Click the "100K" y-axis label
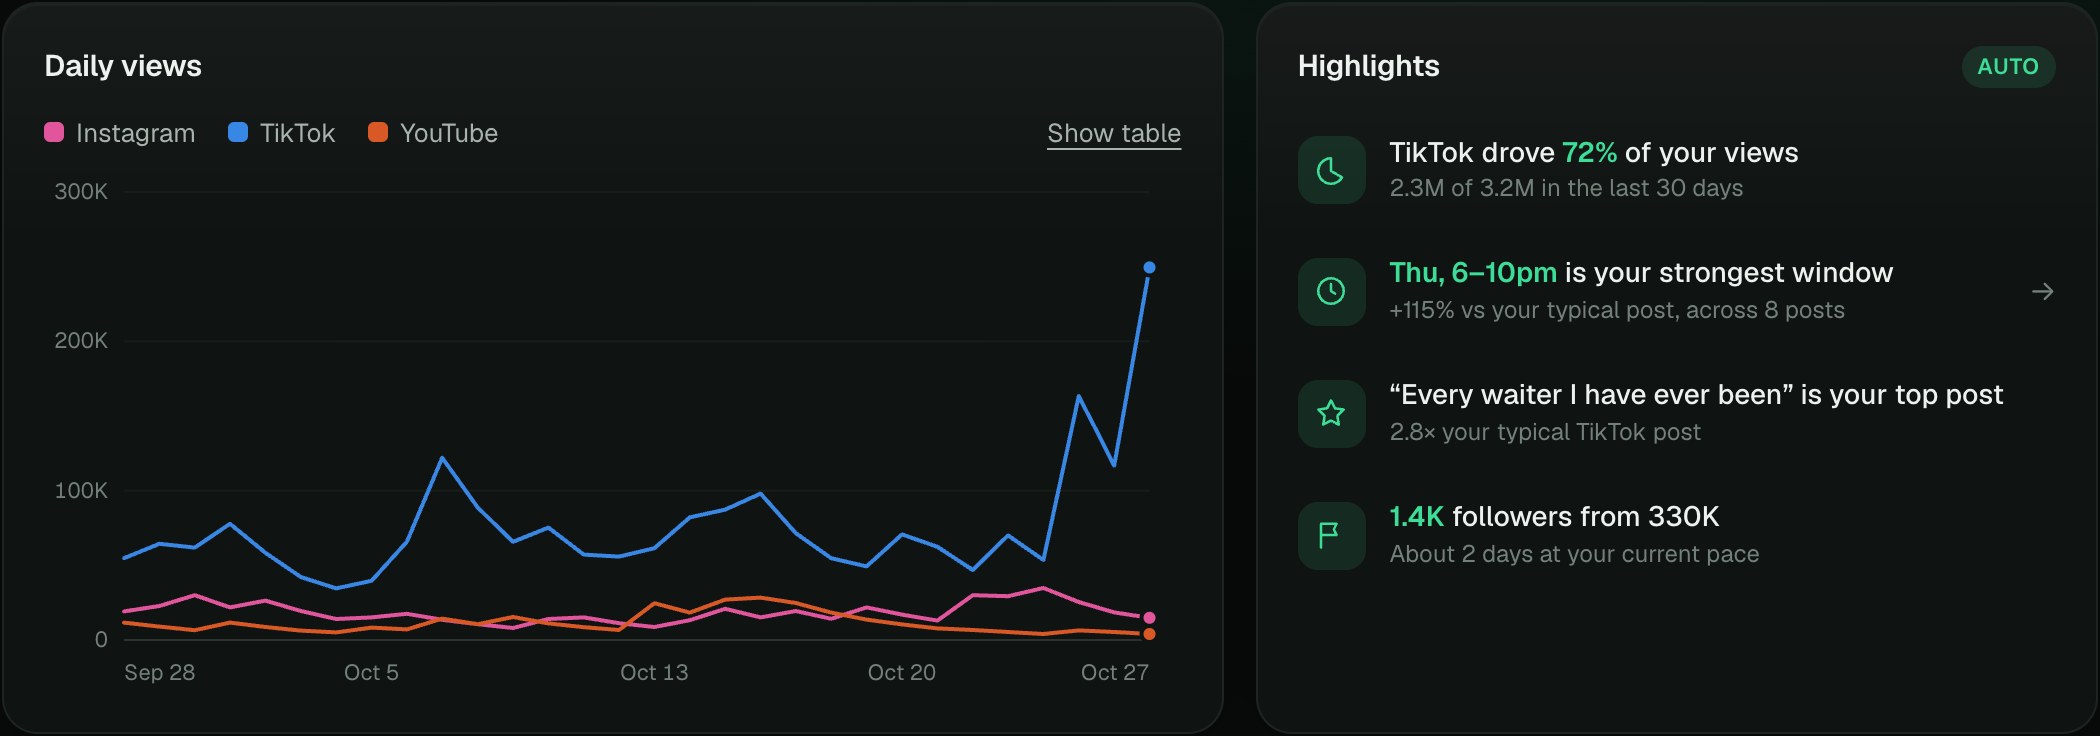2100x736 pixels. (81, 491)
